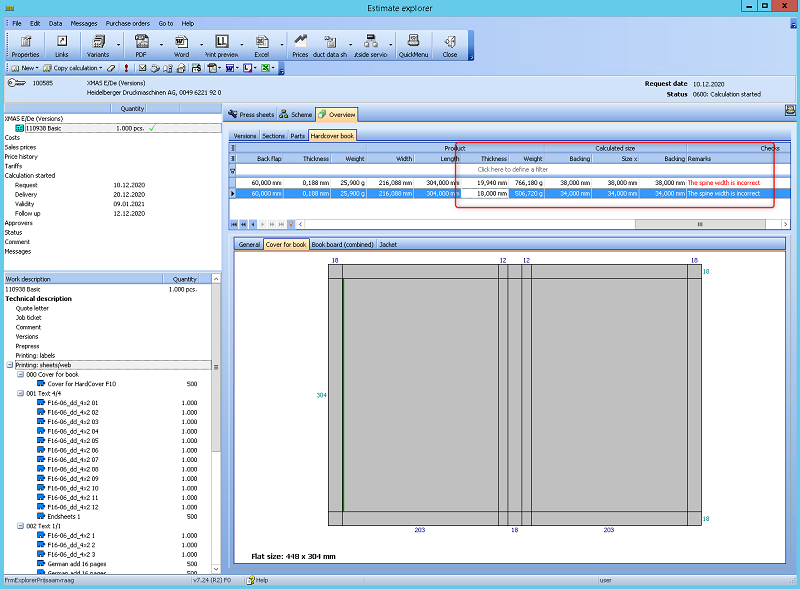
Task: Open the Outside service icon
Action: tap(371, 45)
